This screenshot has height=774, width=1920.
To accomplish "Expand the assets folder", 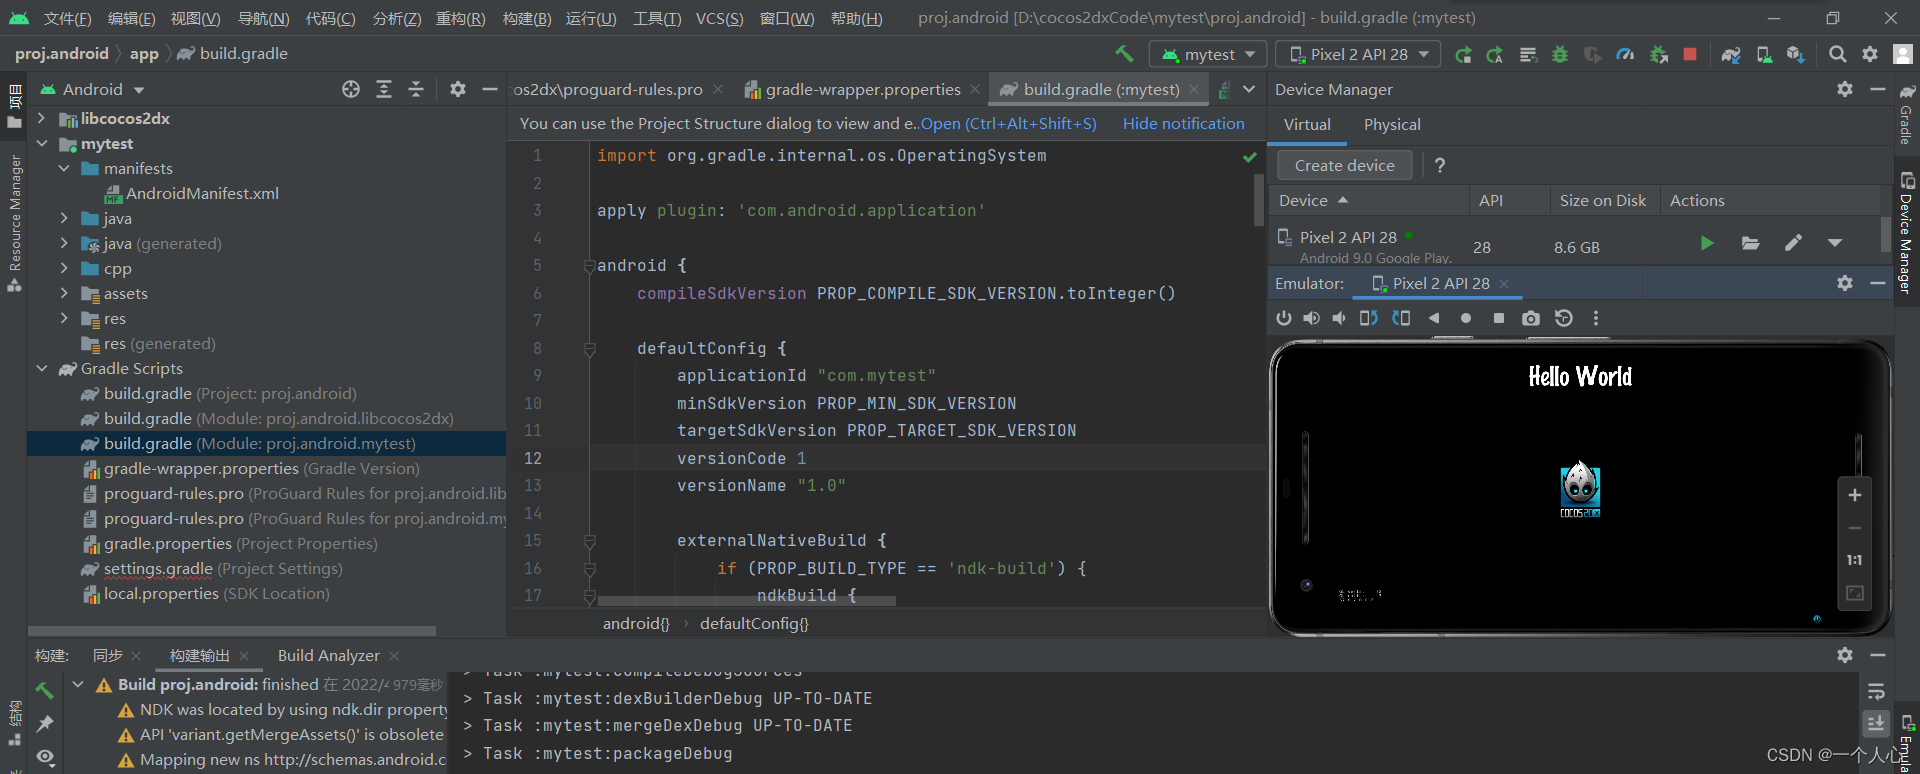I will (x=64, y=293).
